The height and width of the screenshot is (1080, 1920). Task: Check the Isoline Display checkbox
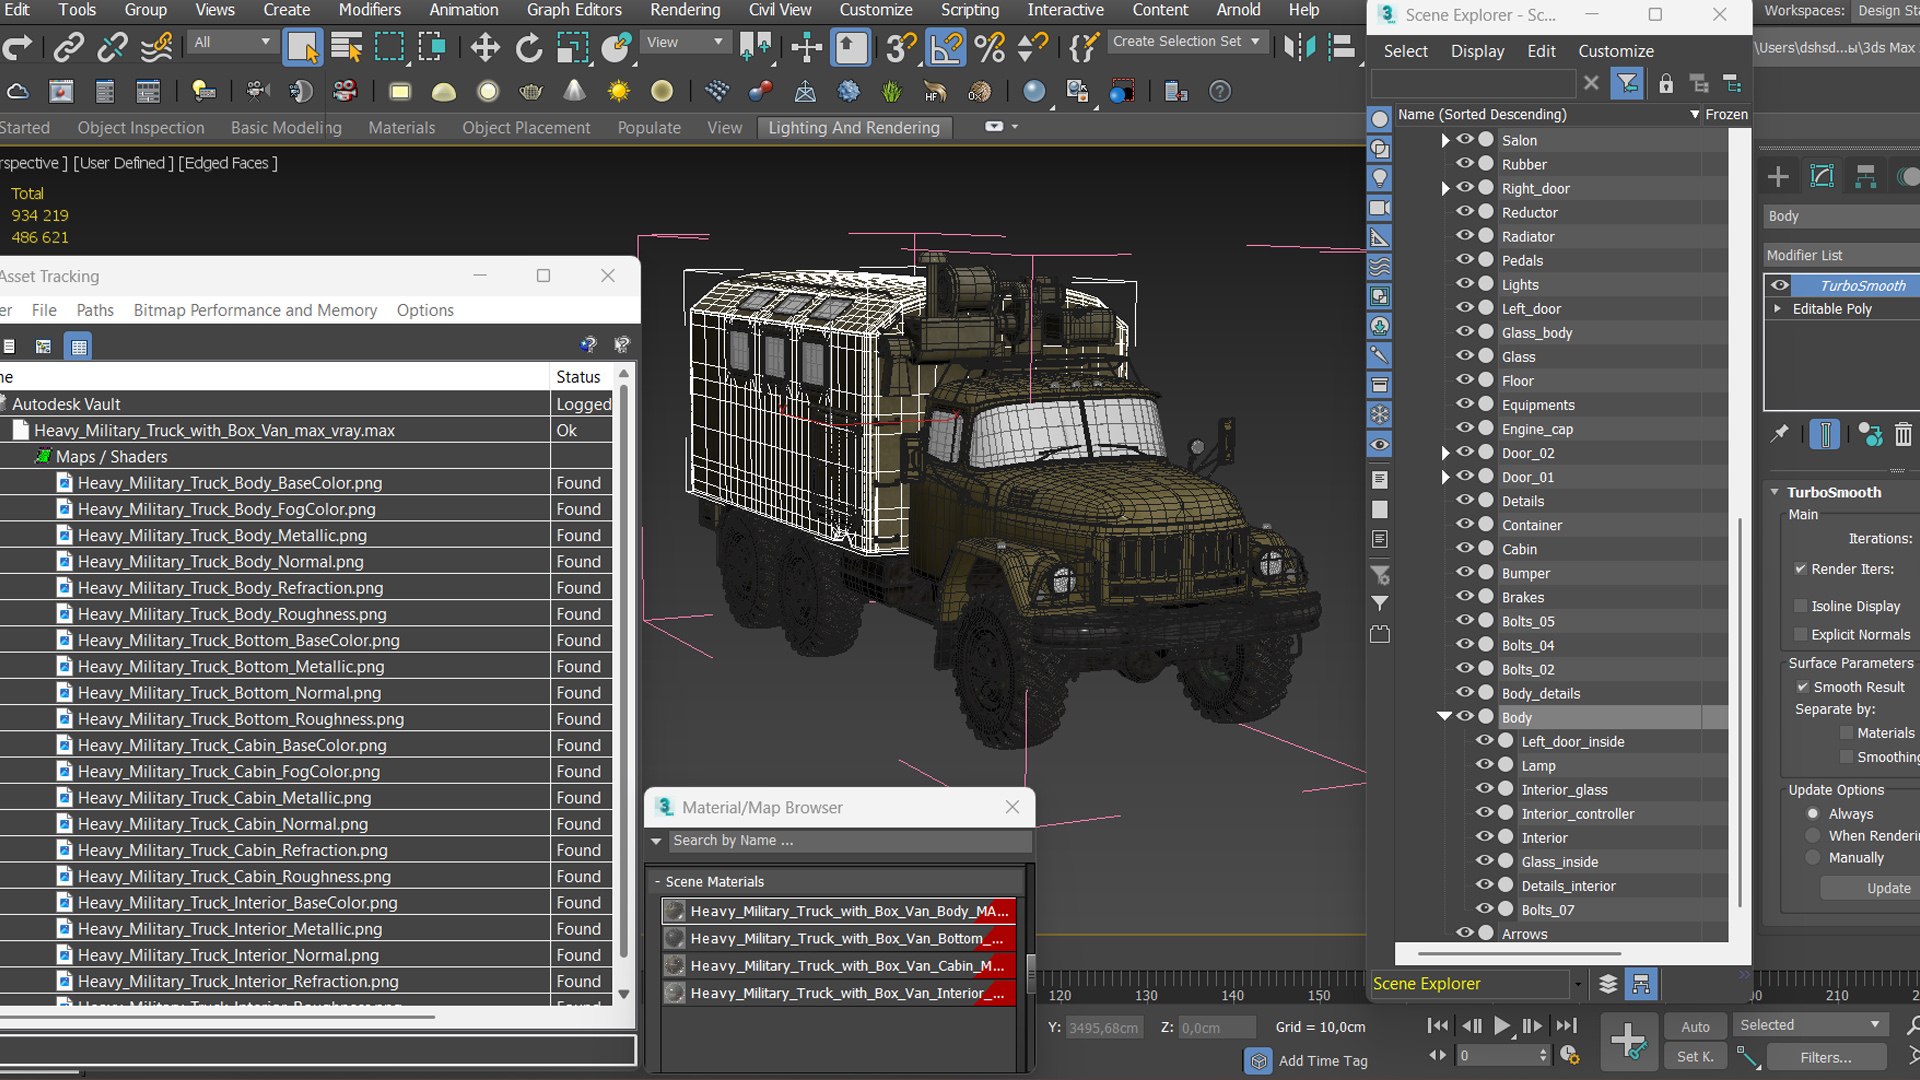pos(1801,606)
